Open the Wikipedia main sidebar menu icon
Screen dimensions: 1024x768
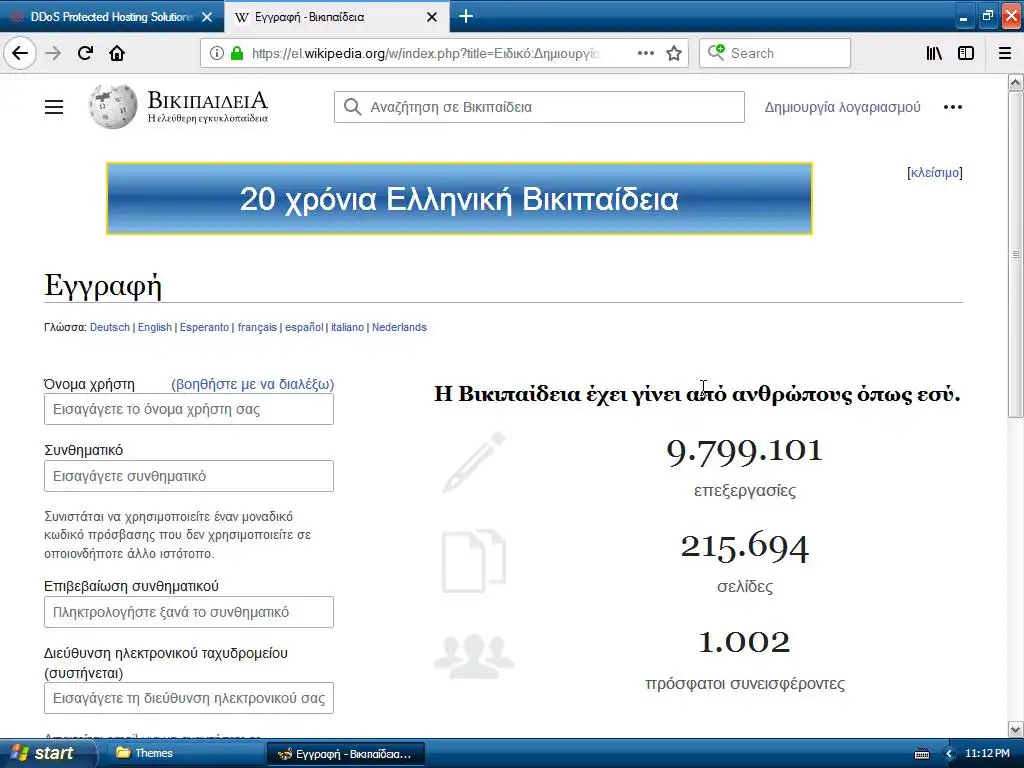[54, 107]
